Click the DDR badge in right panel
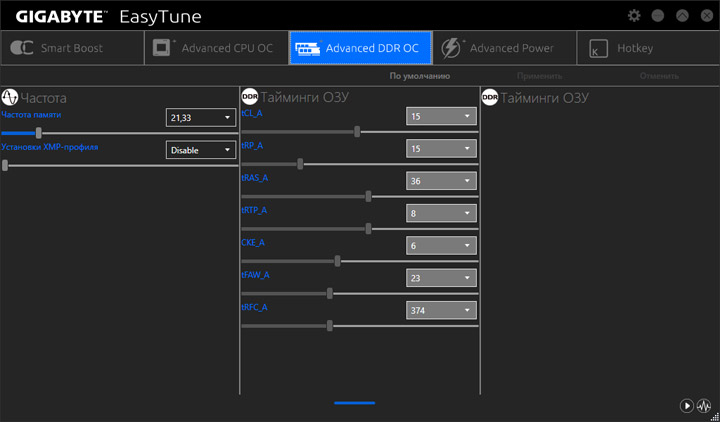This screenshot has width=720, height=422. pyautogui.click(x=489, y=97)
